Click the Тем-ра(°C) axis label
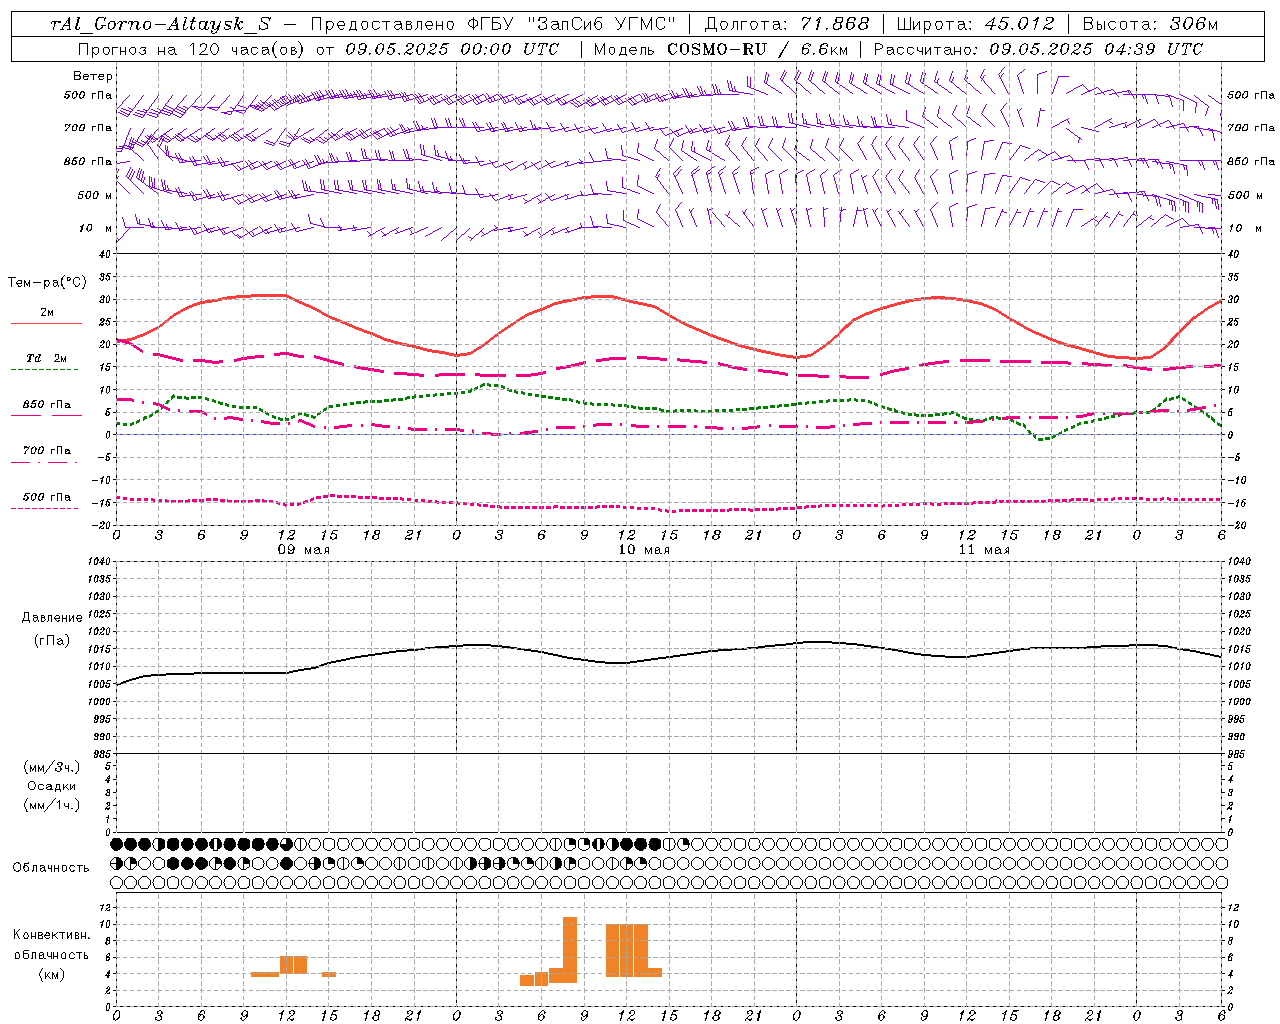 coord(47,283)
